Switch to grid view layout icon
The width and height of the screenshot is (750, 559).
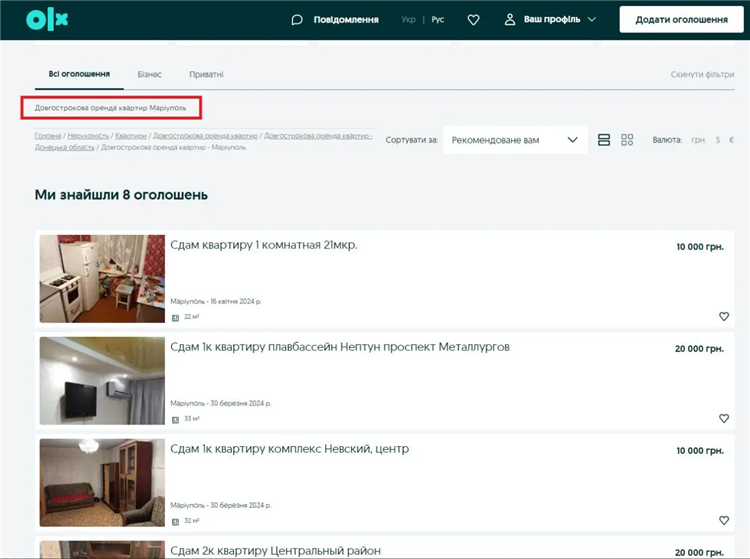627,140
